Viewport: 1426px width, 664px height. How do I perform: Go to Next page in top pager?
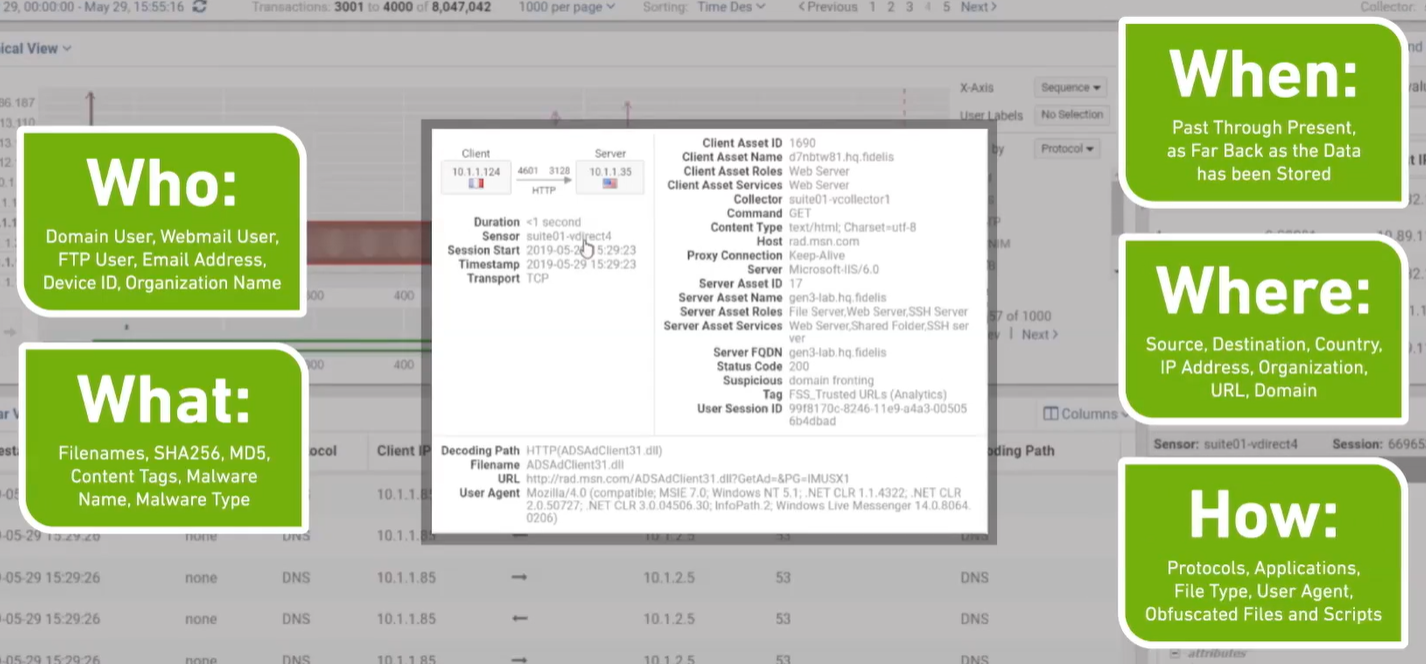[x=978, y=7]
